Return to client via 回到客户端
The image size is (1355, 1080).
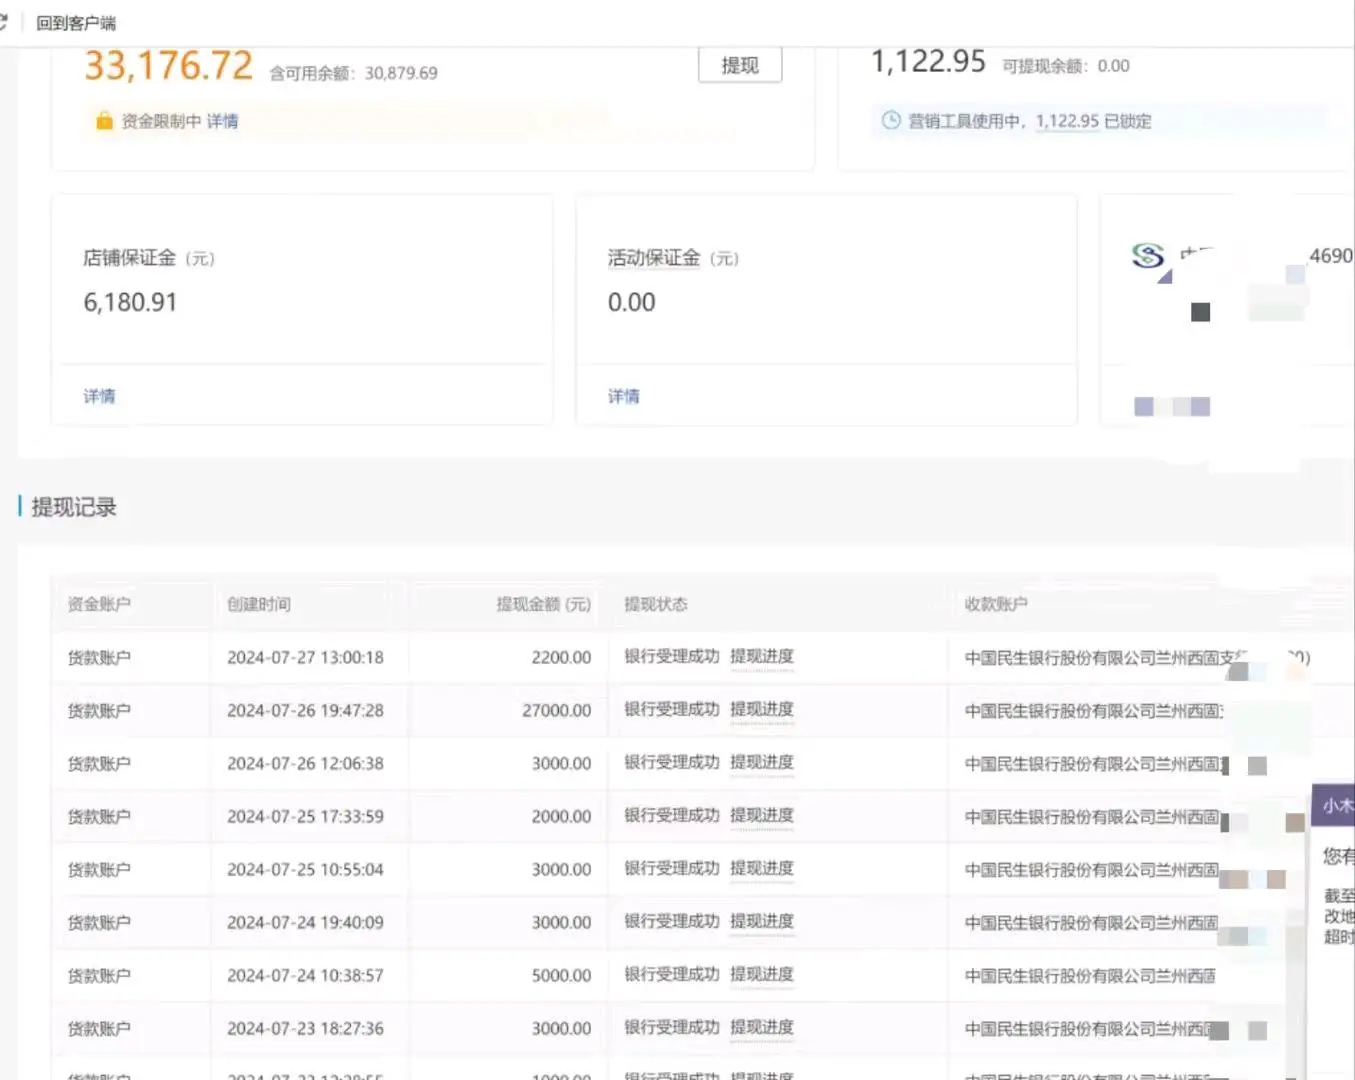click(76, 23)
